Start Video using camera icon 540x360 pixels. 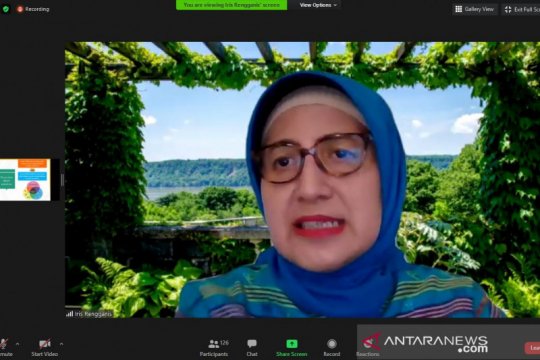[44, 347]
